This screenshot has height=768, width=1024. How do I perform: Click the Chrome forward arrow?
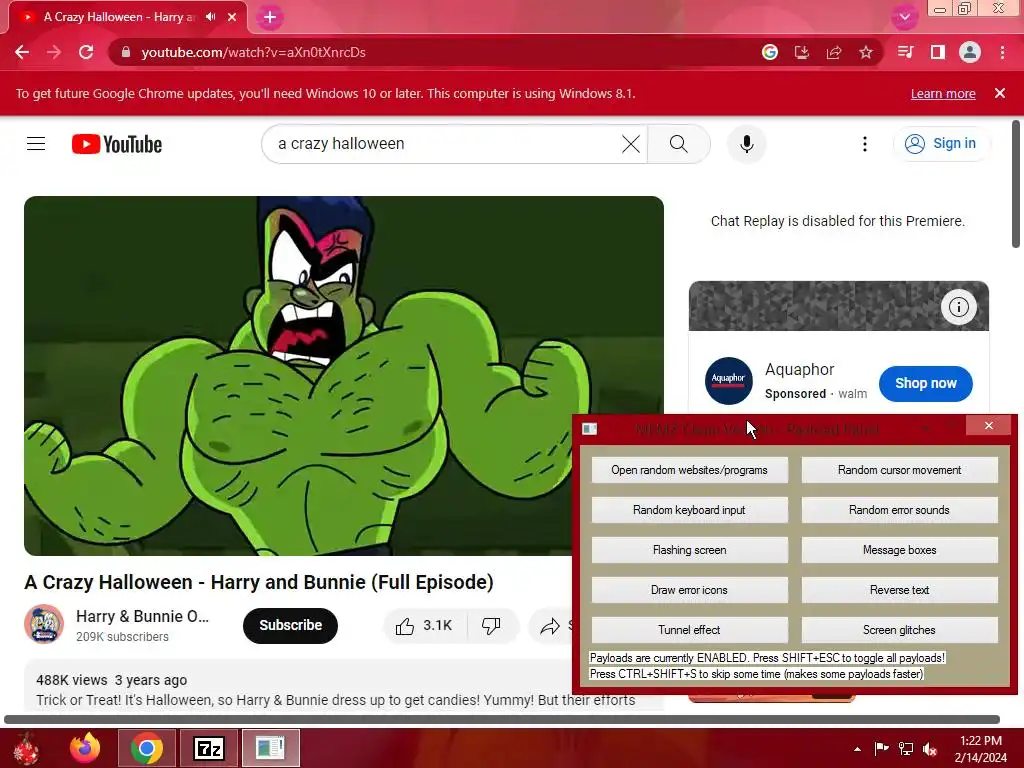click(x=54, y=52)
